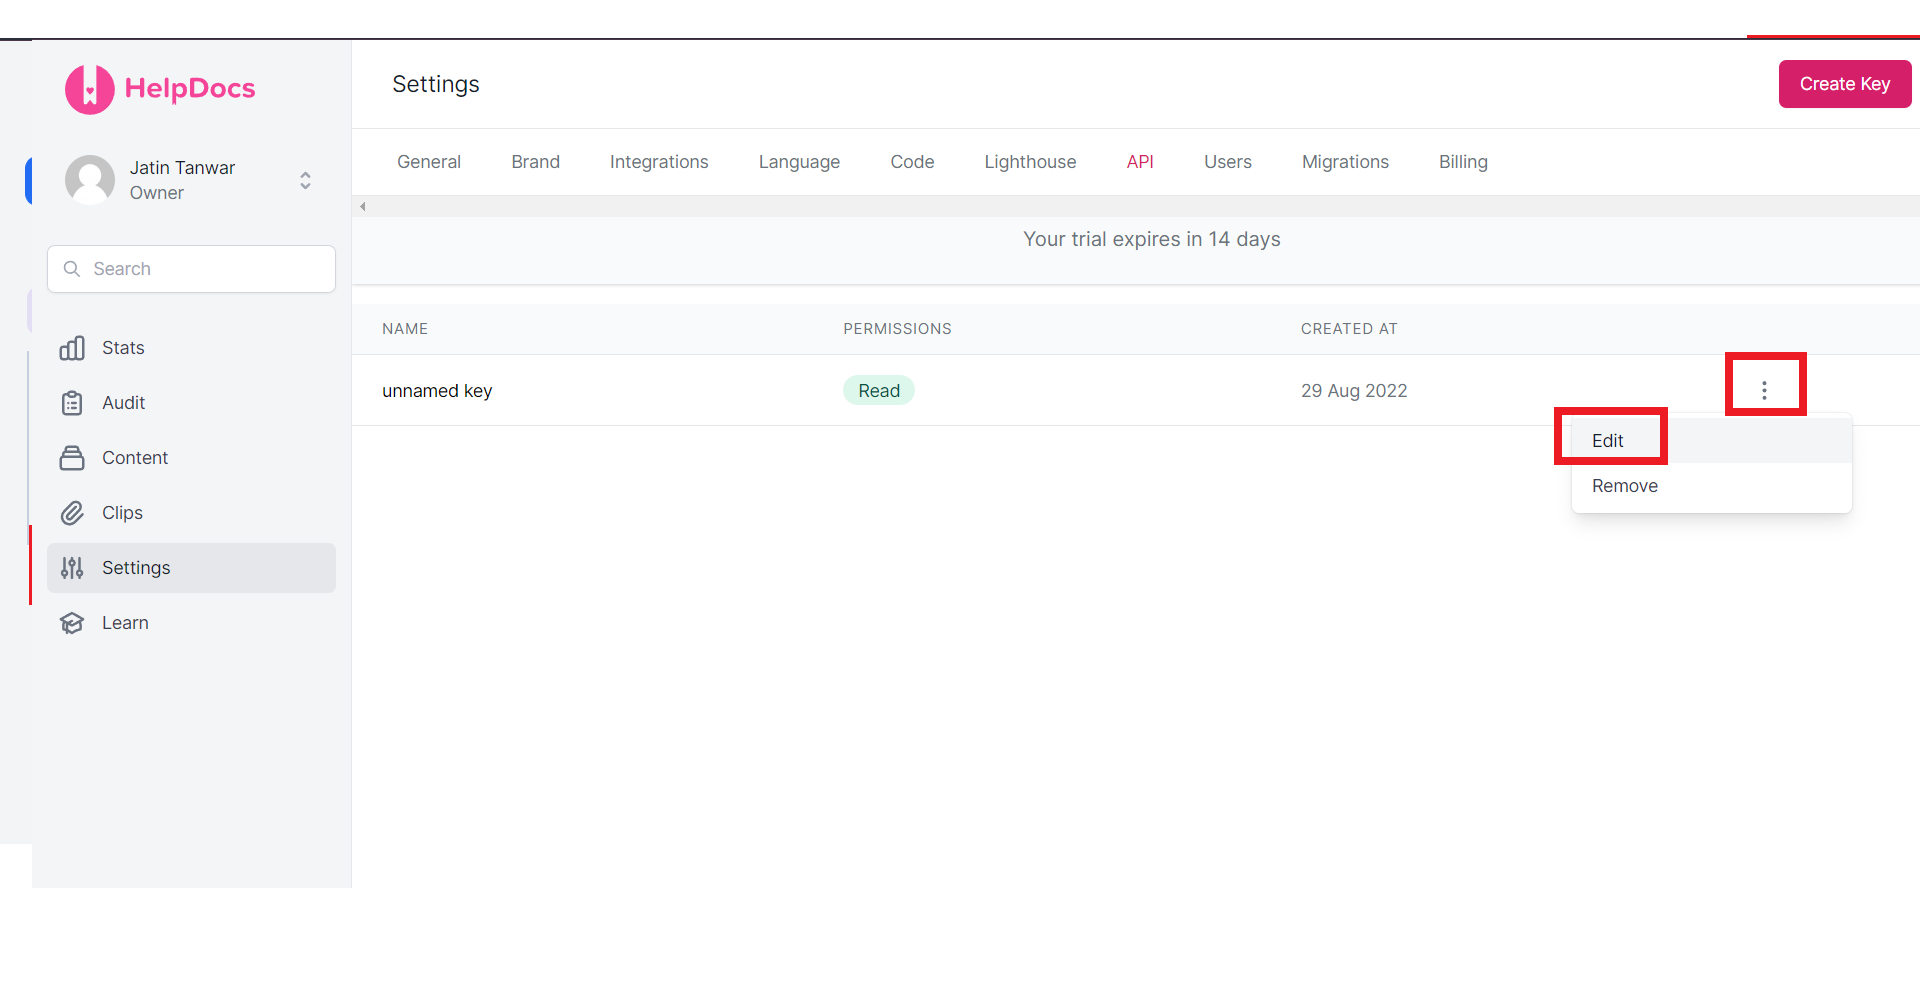Open the Users tab

[1228, 162]
